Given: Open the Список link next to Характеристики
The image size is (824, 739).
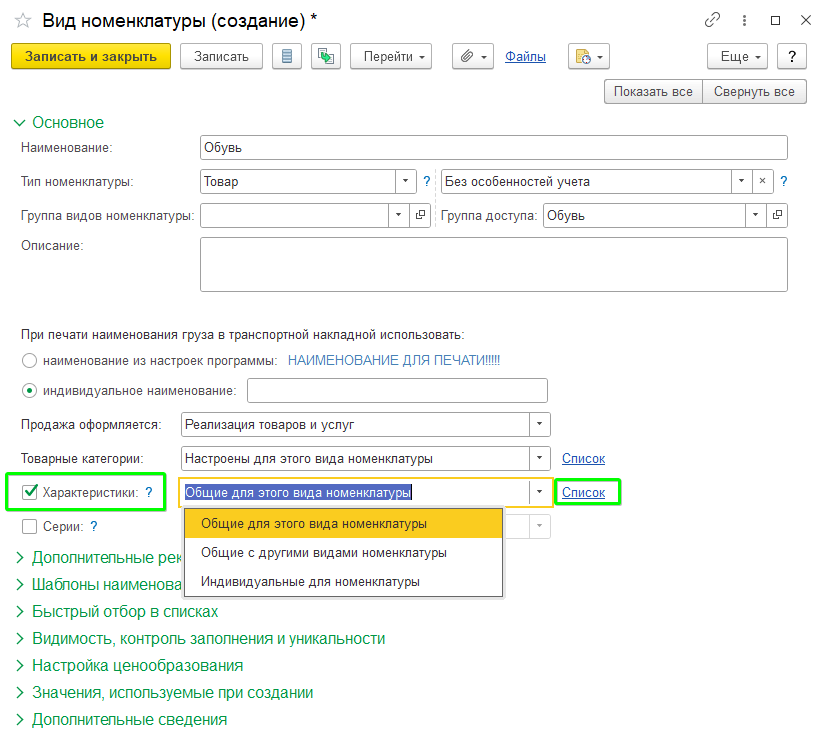Looking at the screenshot, I should coord(583,492).
